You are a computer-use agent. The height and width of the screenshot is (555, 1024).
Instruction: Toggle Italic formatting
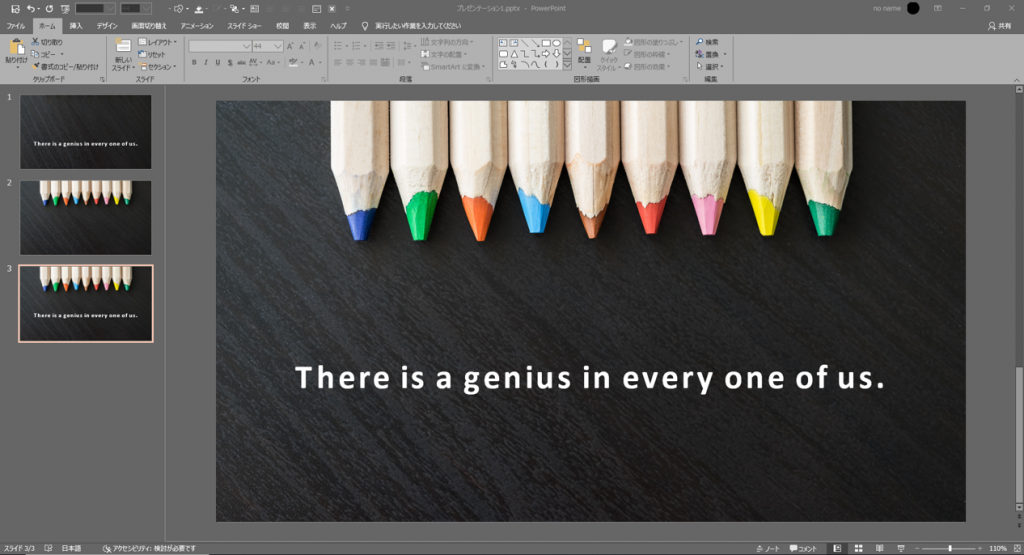tap(206, 63)
